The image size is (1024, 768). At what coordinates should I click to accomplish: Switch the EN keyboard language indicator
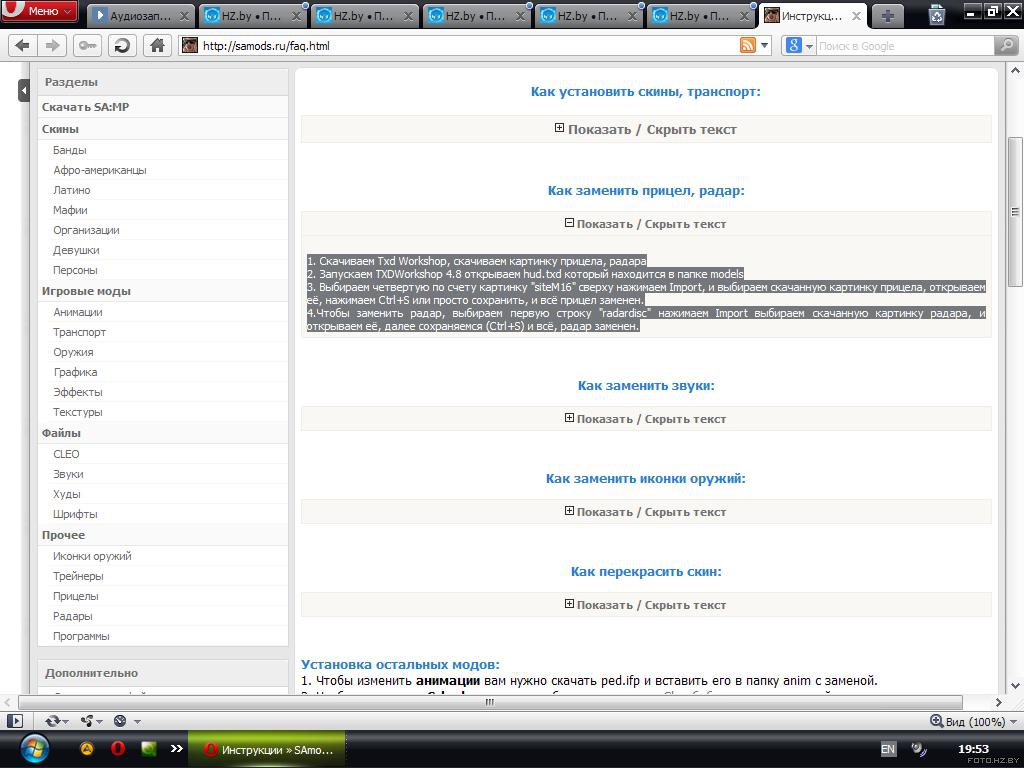point(888,749)
